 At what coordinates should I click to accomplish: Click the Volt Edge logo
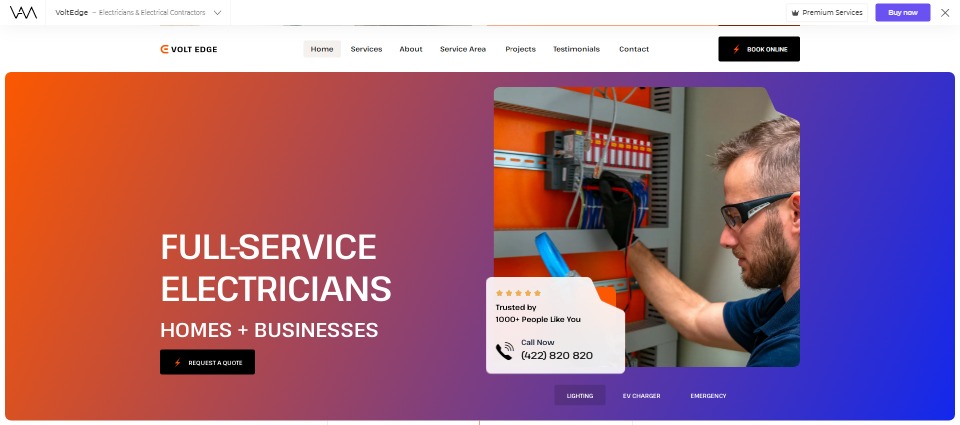tap(189, 50)
